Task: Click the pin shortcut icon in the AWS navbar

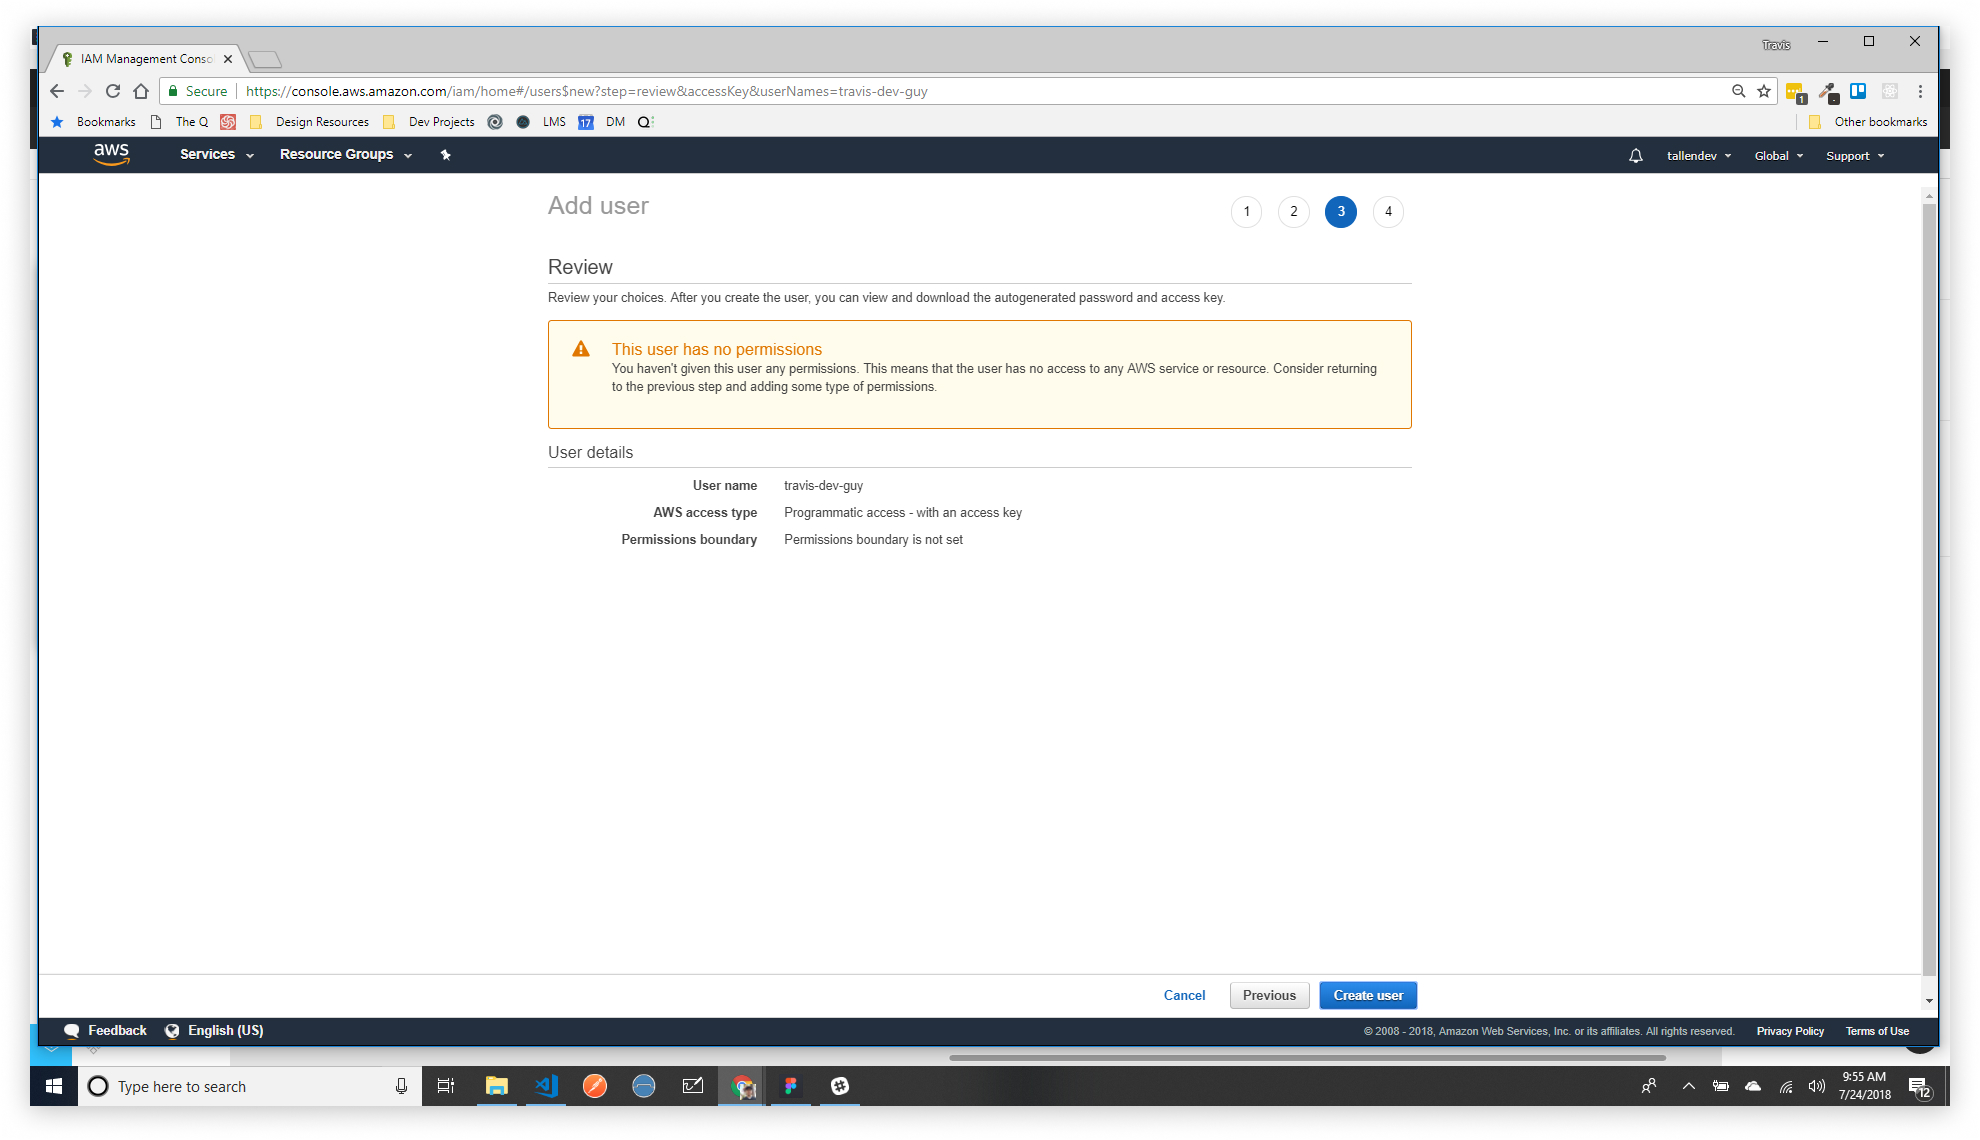Action: 446,155
